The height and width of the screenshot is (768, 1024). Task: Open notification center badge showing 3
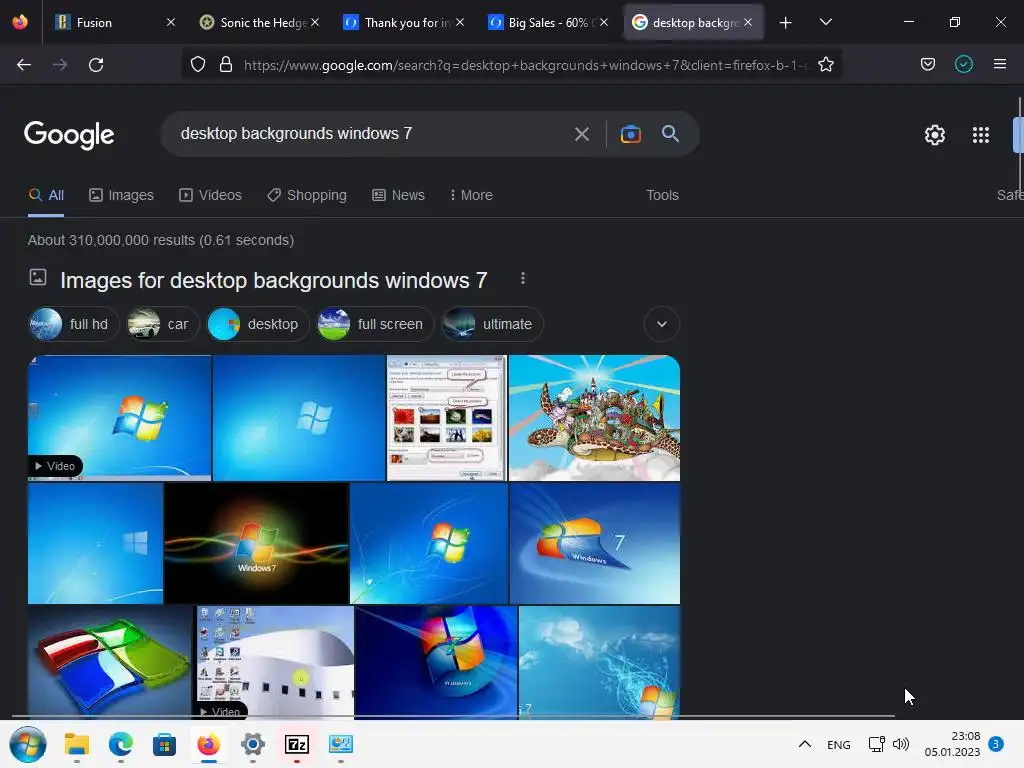pos(996,744)
